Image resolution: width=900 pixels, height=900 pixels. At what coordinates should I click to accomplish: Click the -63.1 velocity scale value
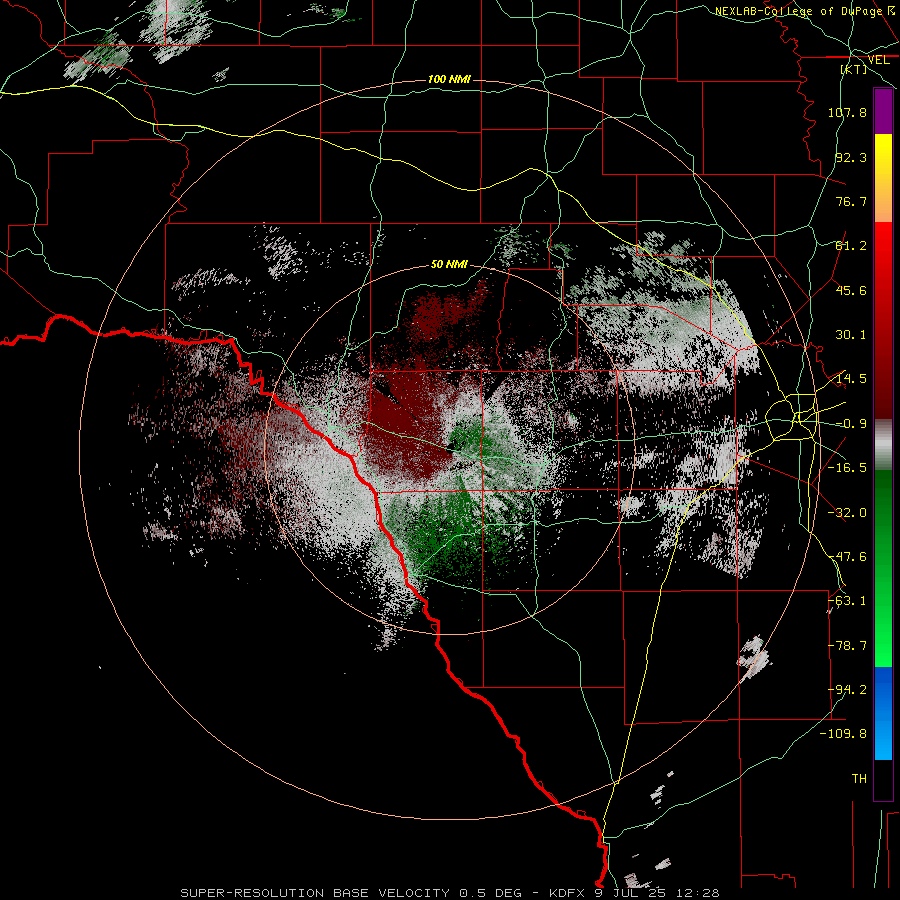tap(847, 601)
